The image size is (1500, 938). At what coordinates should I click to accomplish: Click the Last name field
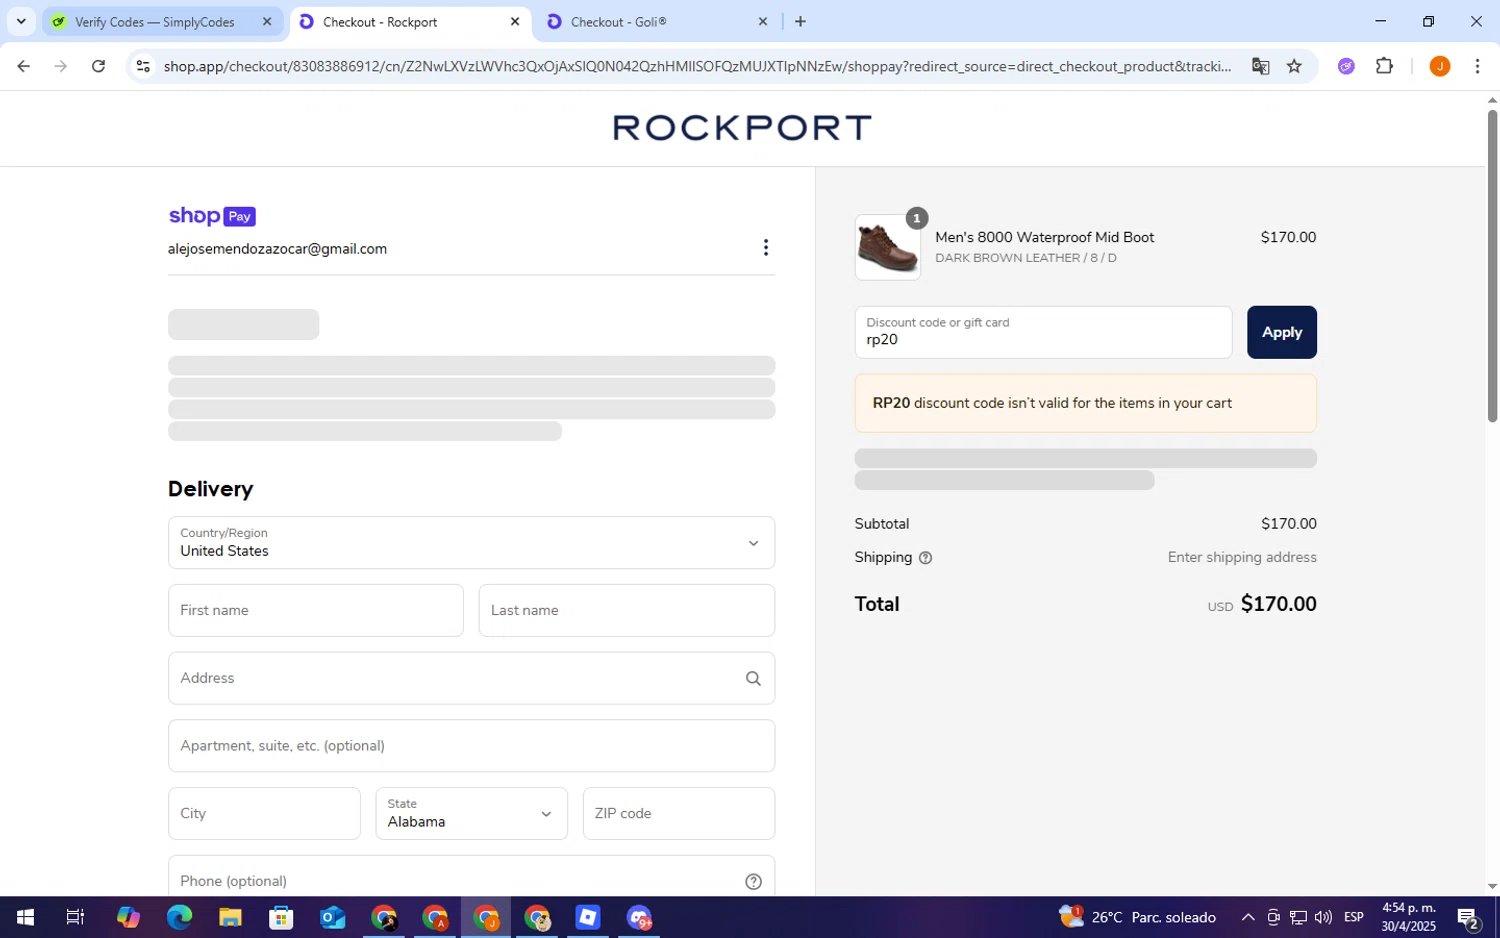[x=627, y=610]
